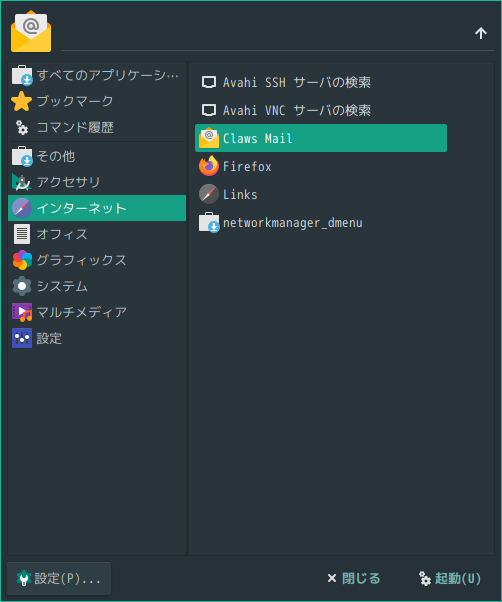
Task: Click the システム gear icon
Action: (x=22, y=286)
